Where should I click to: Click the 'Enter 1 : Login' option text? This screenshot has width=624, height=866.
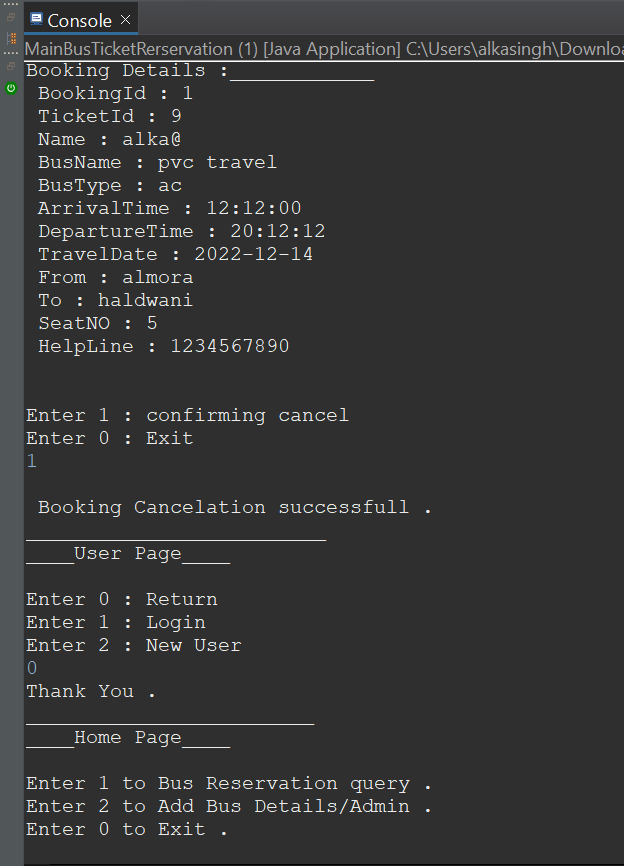click(x=116, y=621)
